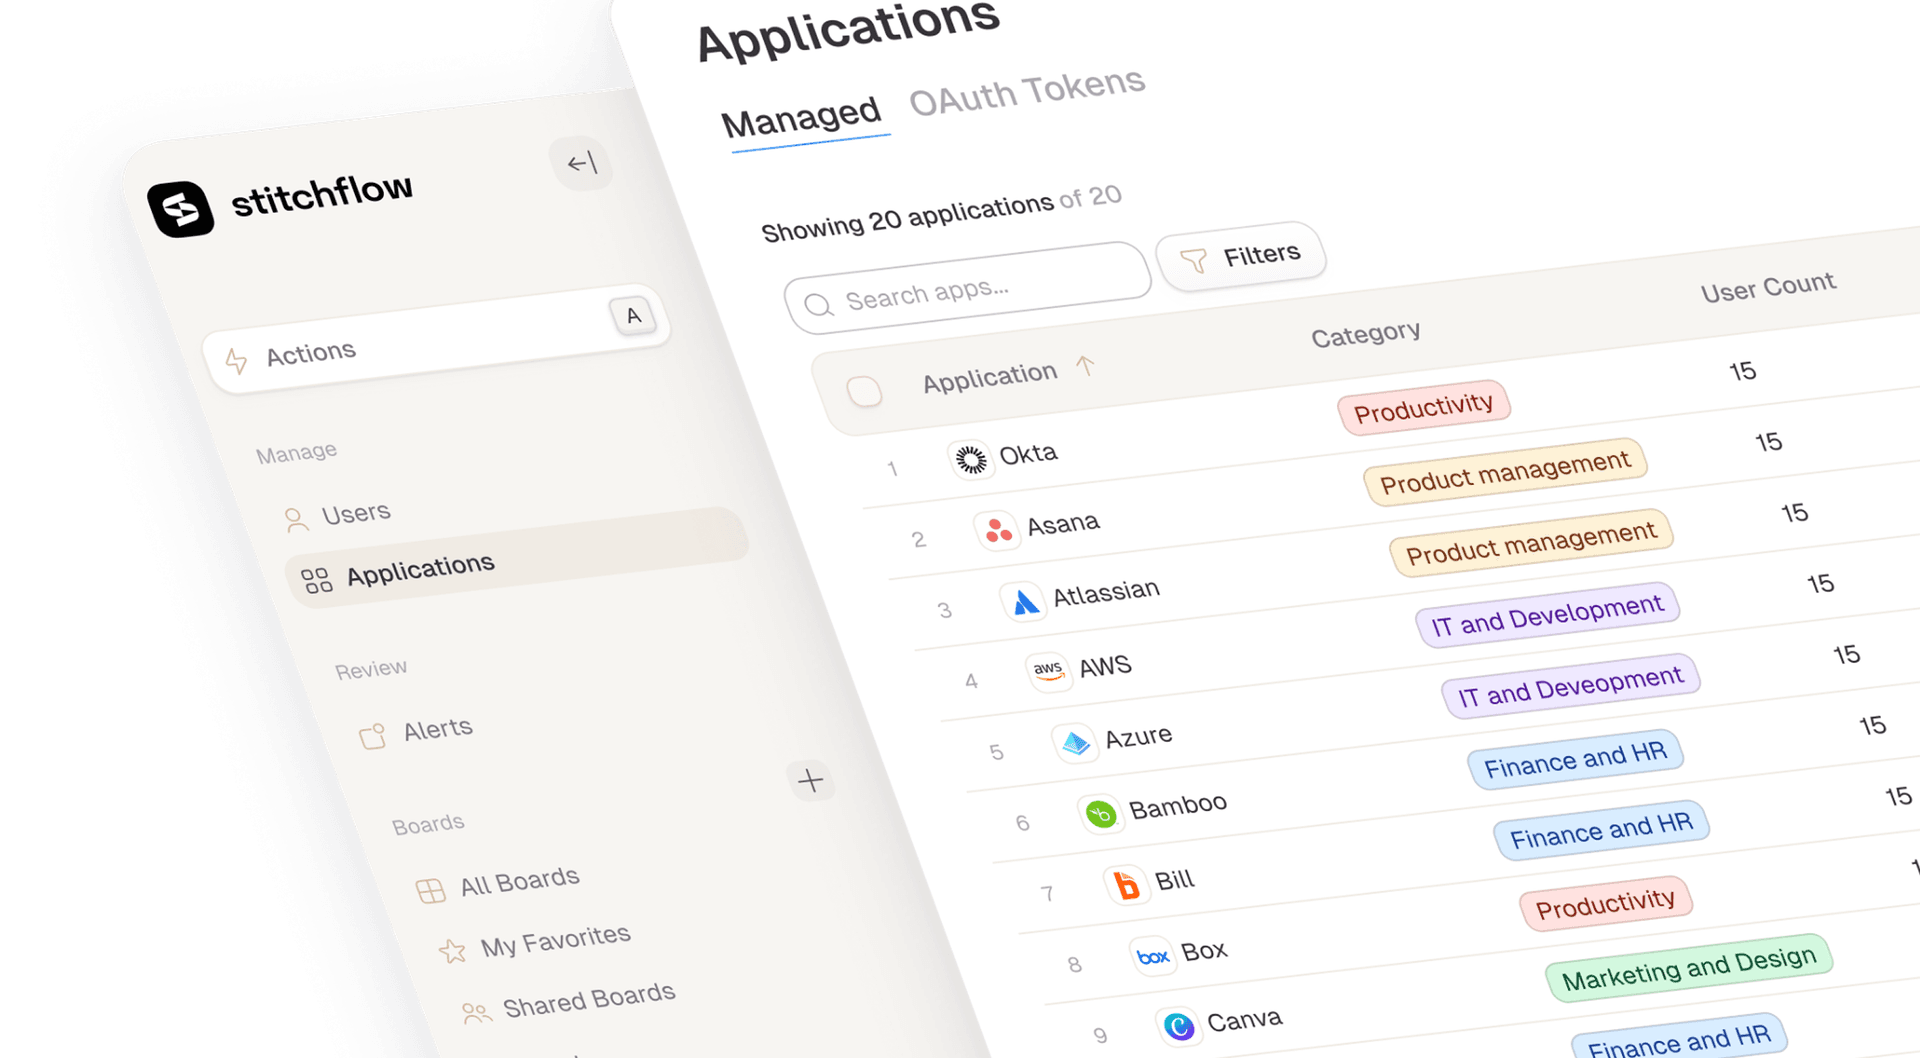Toggle the Application column sort order

1087,366
